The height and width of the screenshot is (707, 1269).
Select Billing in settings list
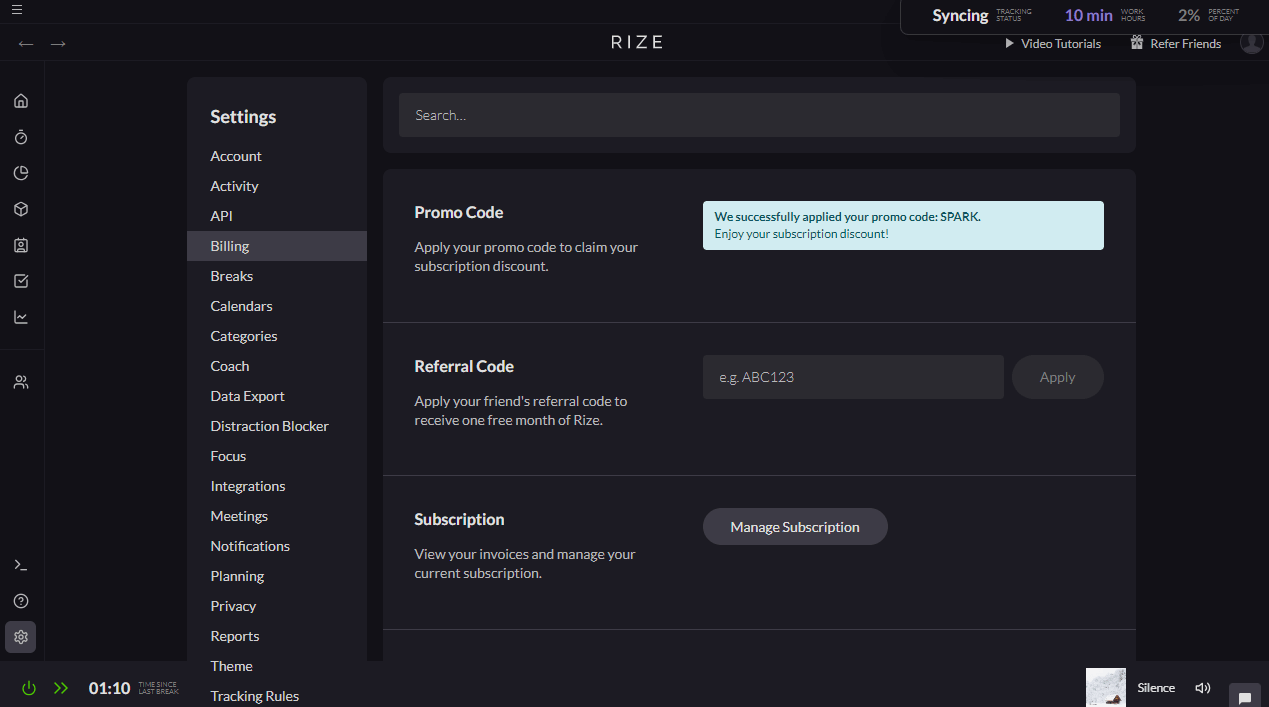[277, 246]
